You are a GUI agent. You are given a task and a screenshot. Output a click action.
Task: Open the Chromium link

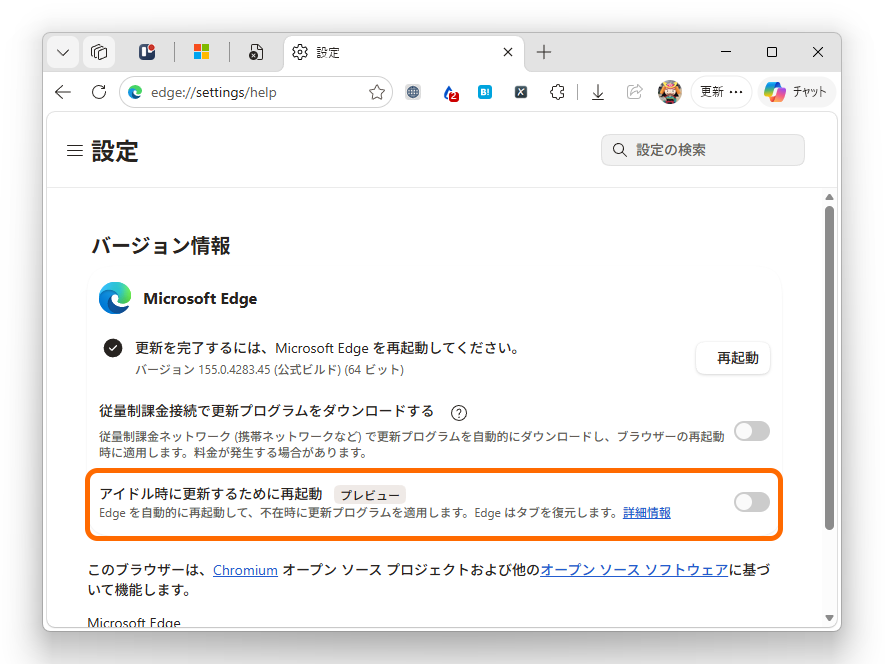tap(245, 570)
